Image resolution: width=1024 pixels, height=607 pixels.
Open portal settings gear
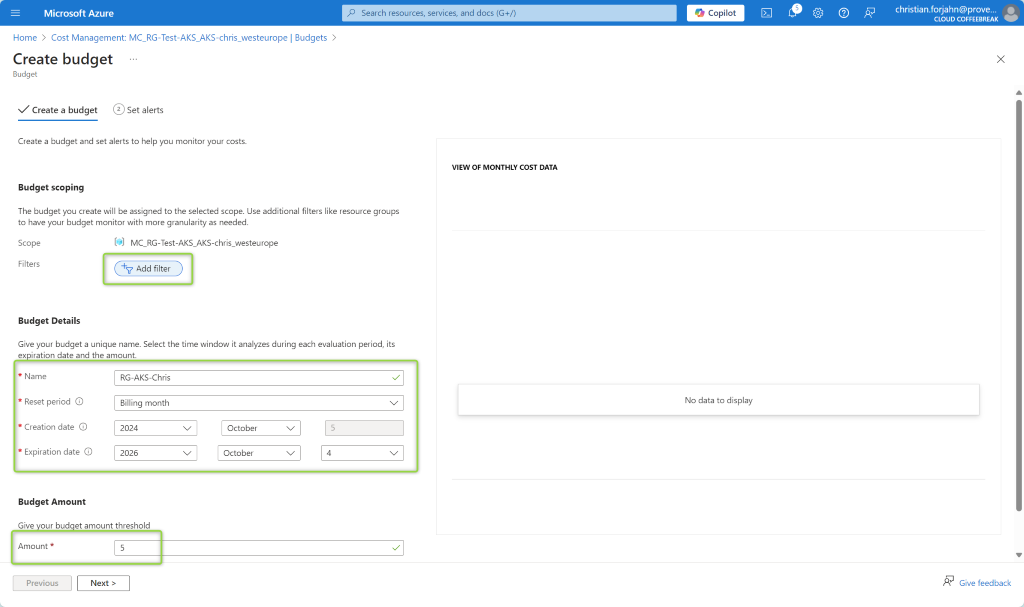(818, 13)
